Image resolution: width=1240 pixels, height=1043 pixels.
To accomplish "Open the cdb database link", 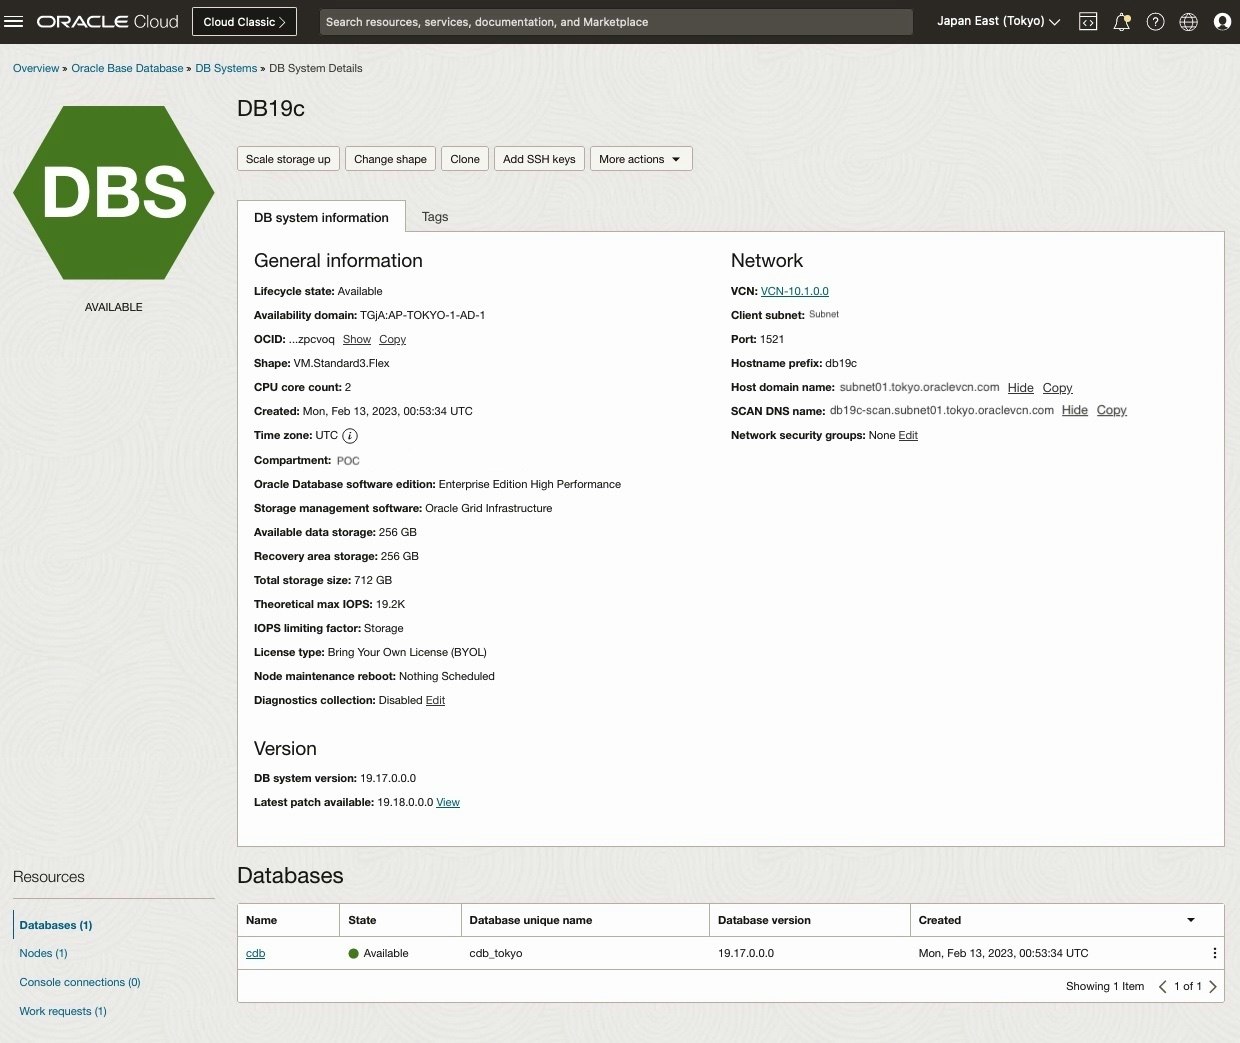I will tap(256, 954).
